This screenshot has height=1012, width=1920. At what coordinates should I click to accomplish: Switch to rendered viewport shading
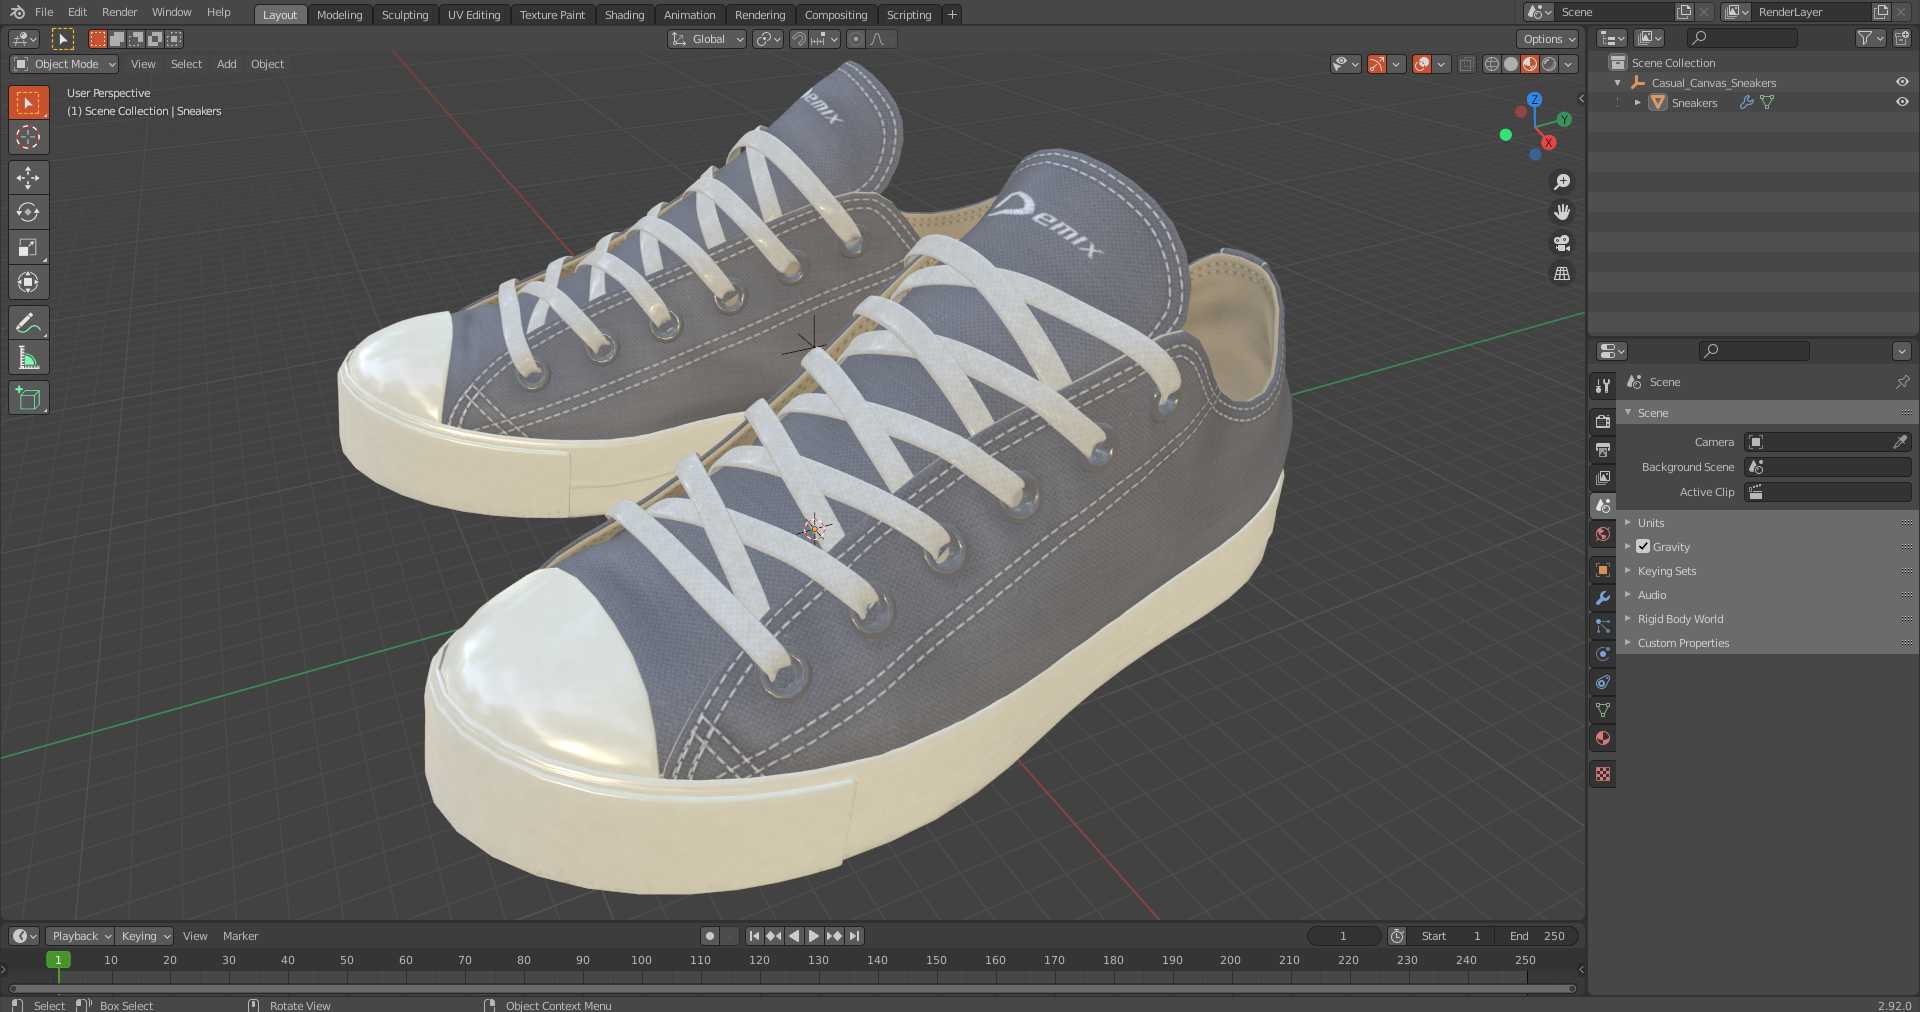coord(1549,64)
